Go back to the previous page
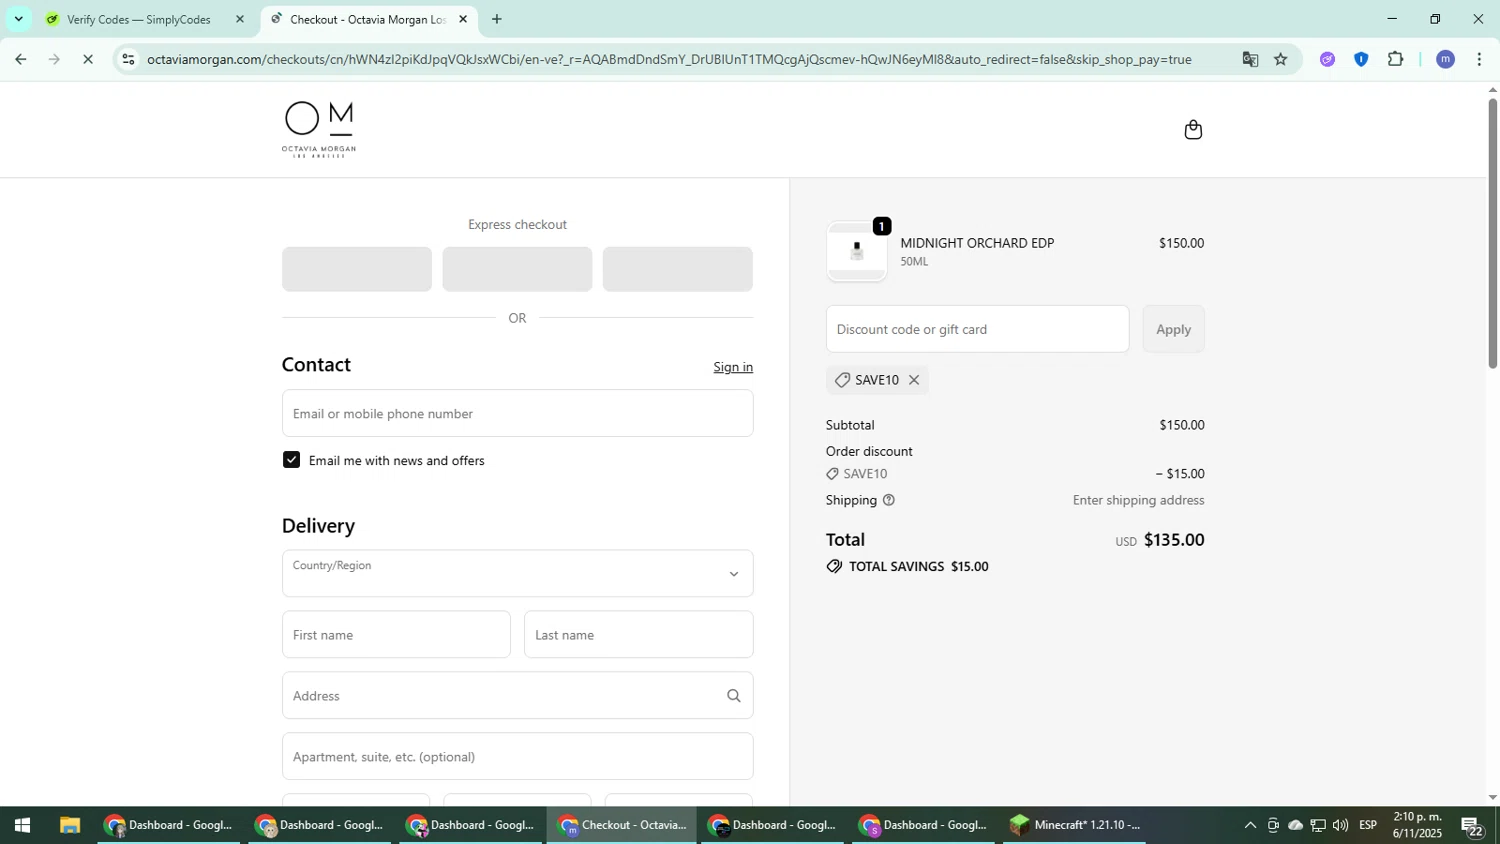1500x844 pixels. 20,59
